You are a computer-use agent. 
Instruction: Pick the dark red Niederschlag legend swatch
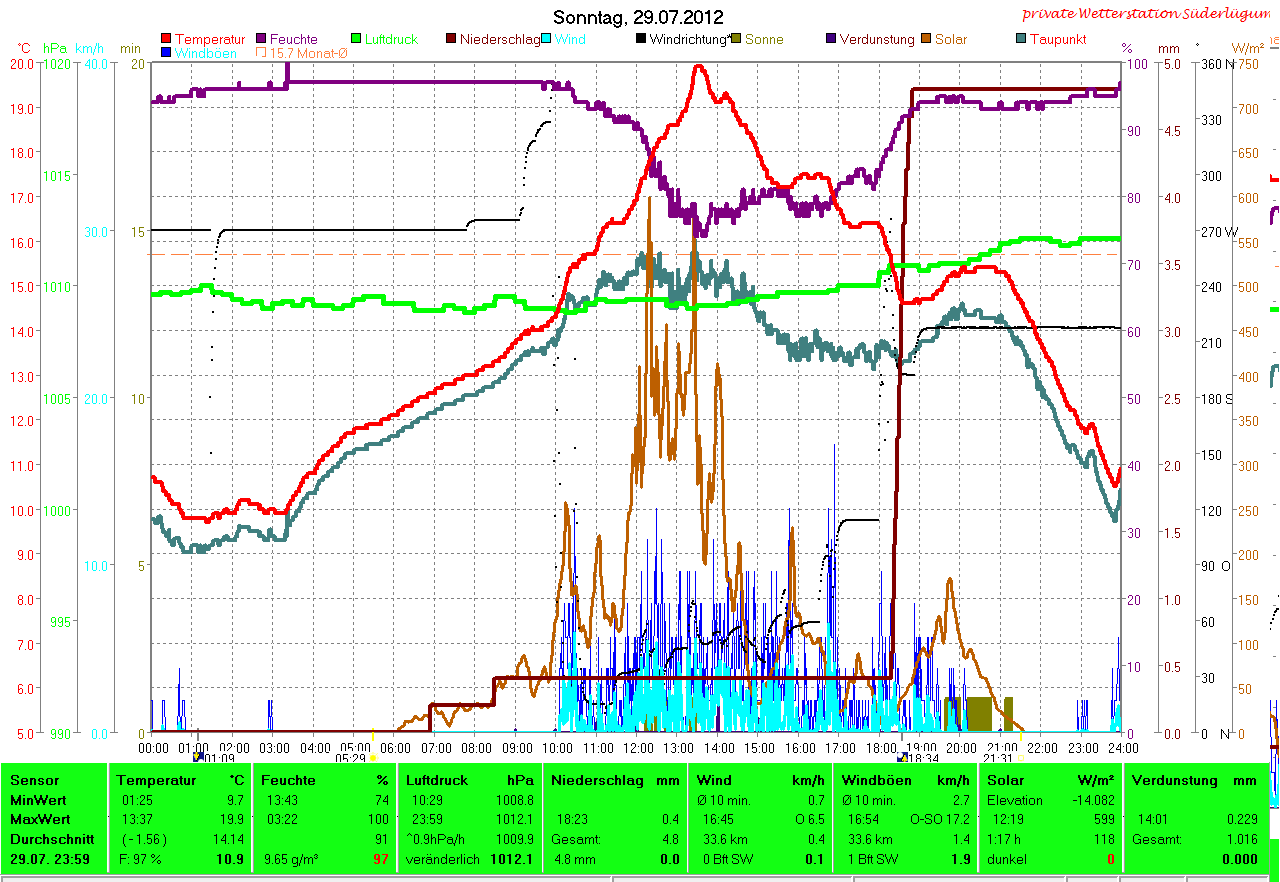(x=452, y=39)
